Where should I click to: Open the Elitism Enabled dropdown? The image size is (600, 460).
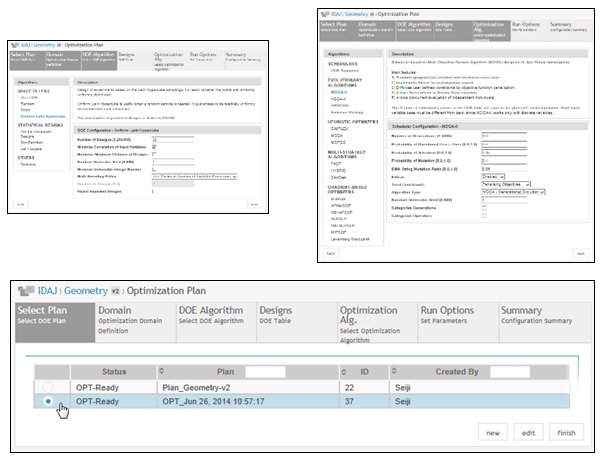493,177
